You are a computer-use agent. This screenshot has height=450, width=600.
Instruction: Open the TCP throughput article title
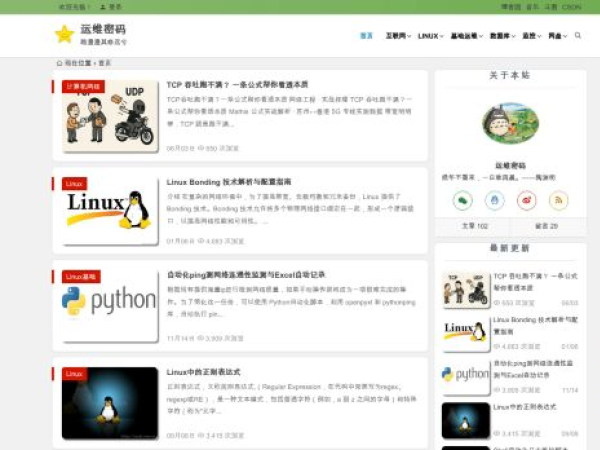tap(237, 85)
